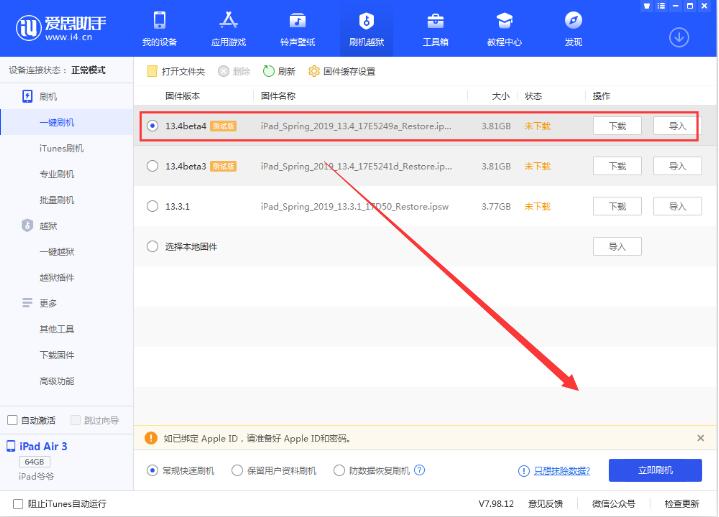Screen dimensions: 719x517
Task: Toggle 阻止iTunes自动运行 checkbox
Action: [18, 504]
